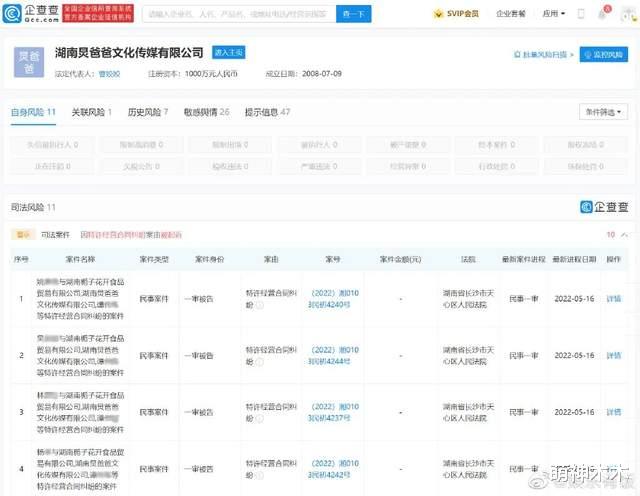Image resolution: width=640 pixels, height=496 pixels.
Task: Expand the 应用 dropdown
Action: pyautogui.click(x=553, y=14)
